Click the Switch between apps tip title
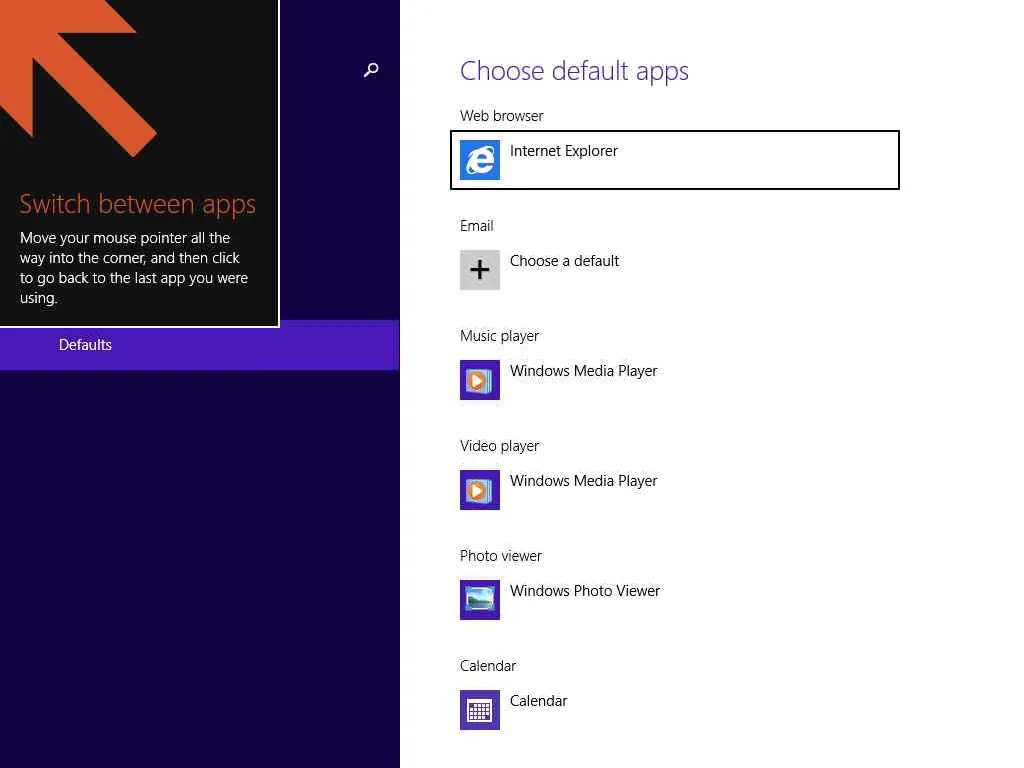 pyautogui.click(x=138, y=204)
